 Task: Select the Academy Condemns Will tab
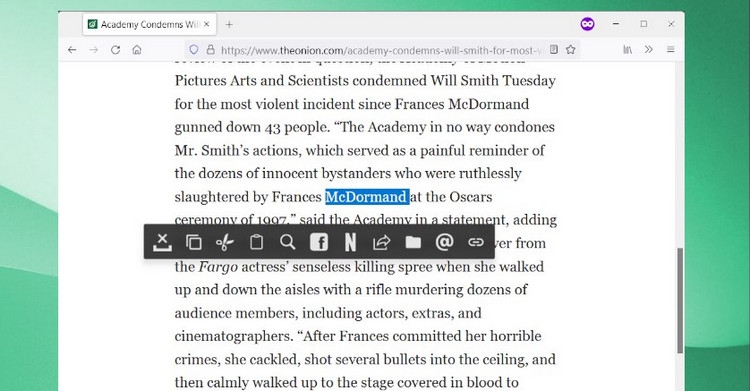[149, 24]
